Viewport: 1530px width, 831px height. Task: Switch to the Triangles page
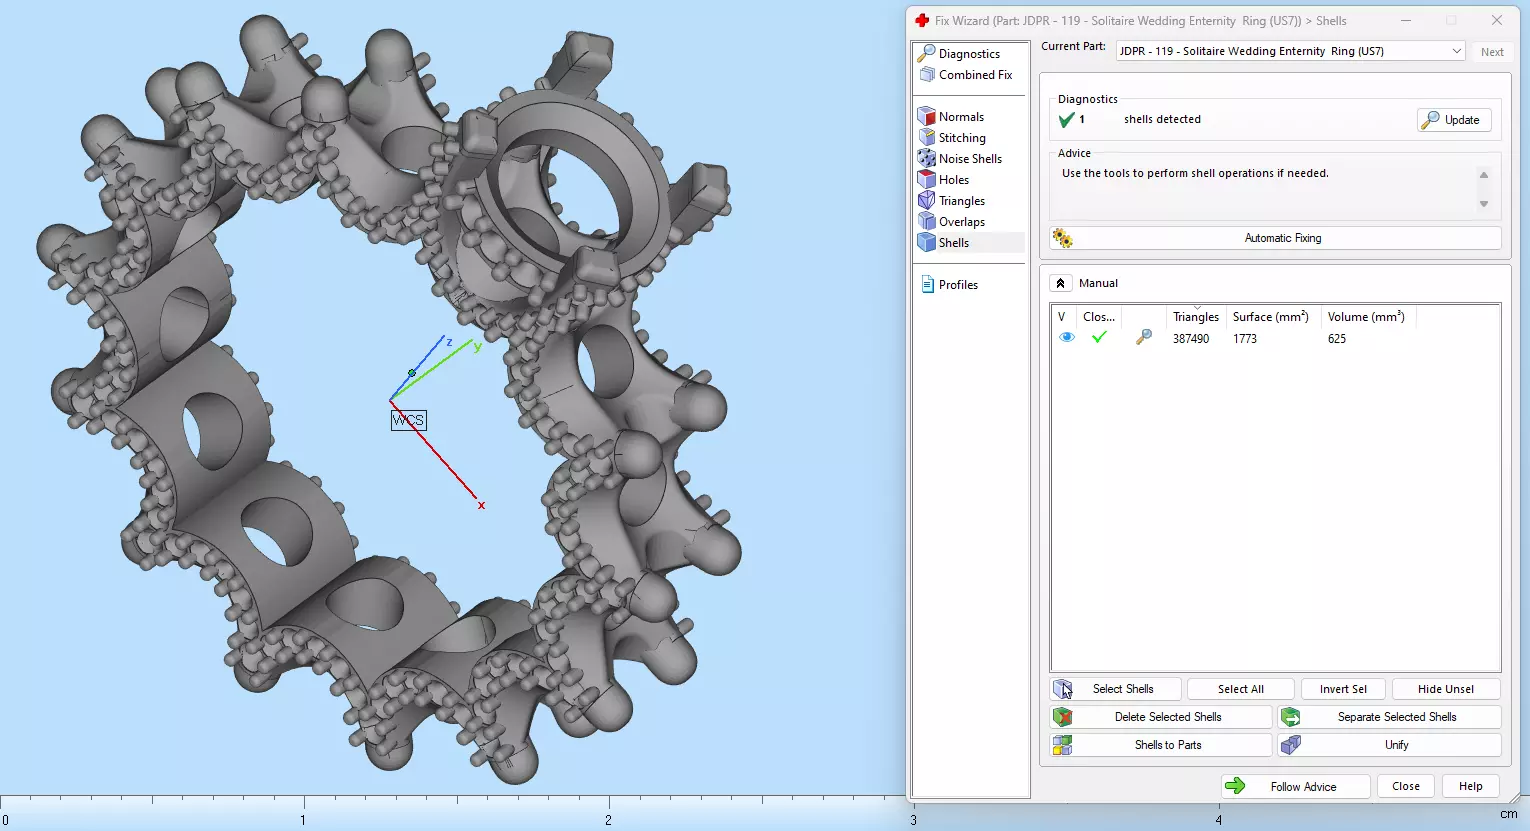click(x=962, y=201)
